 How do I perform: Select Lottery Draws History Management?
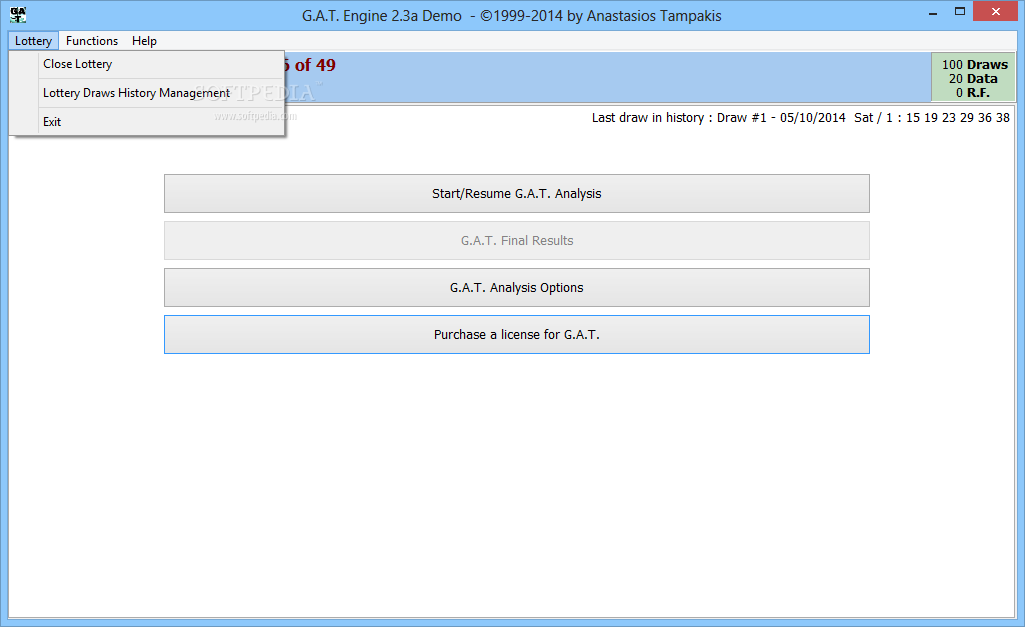coord(148,93)
